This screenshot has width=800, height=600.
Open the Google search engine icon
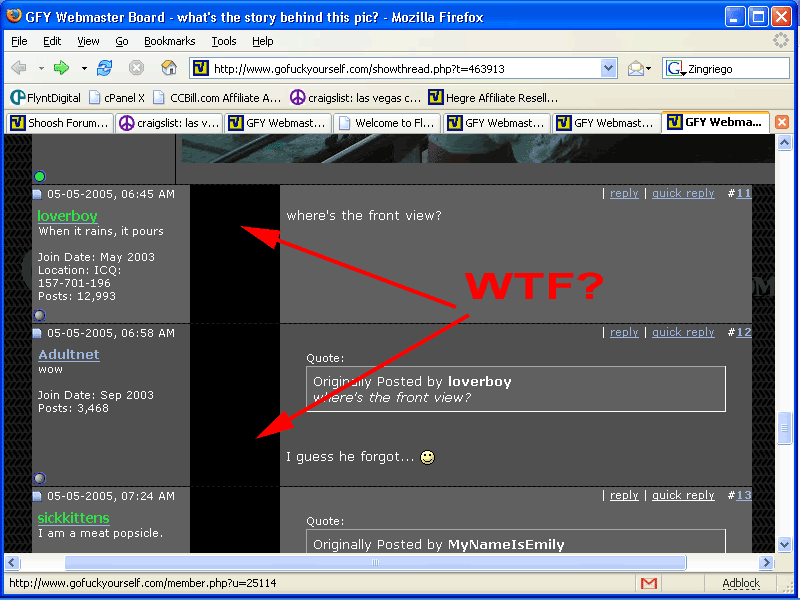[x=674, y=68]
